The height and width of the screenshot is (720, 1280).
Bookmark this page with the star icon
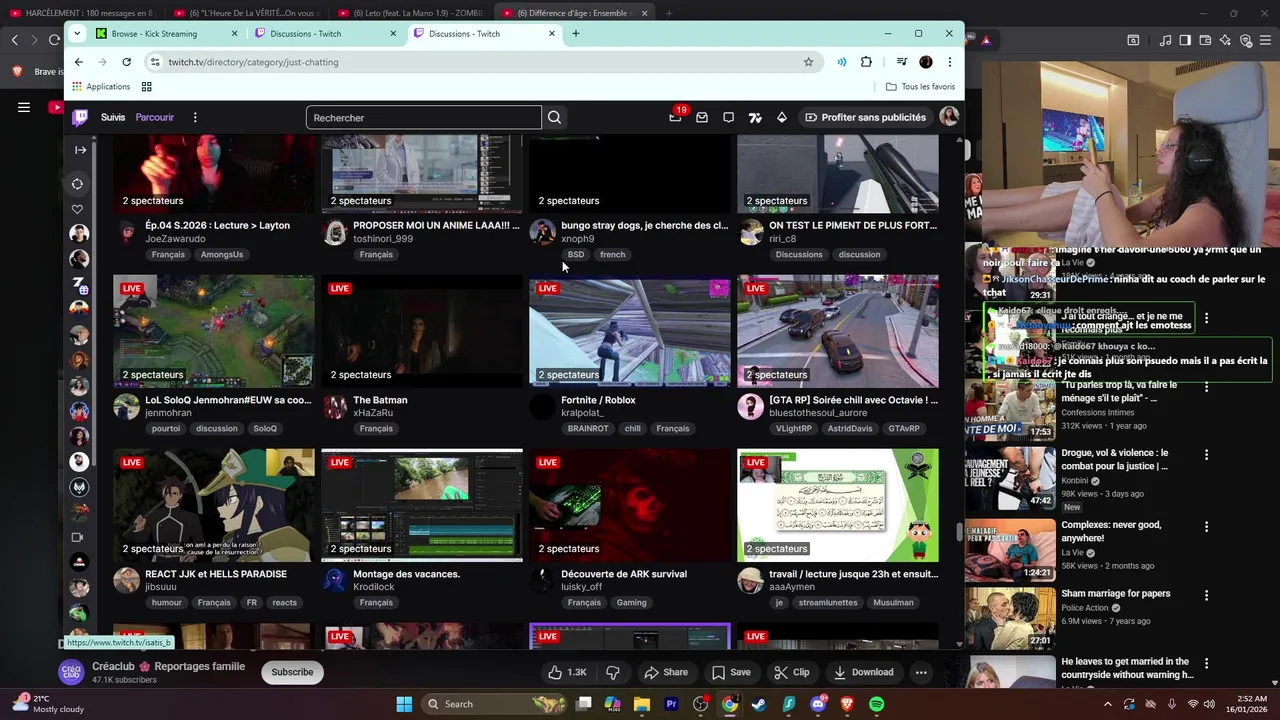coord(808,62)
